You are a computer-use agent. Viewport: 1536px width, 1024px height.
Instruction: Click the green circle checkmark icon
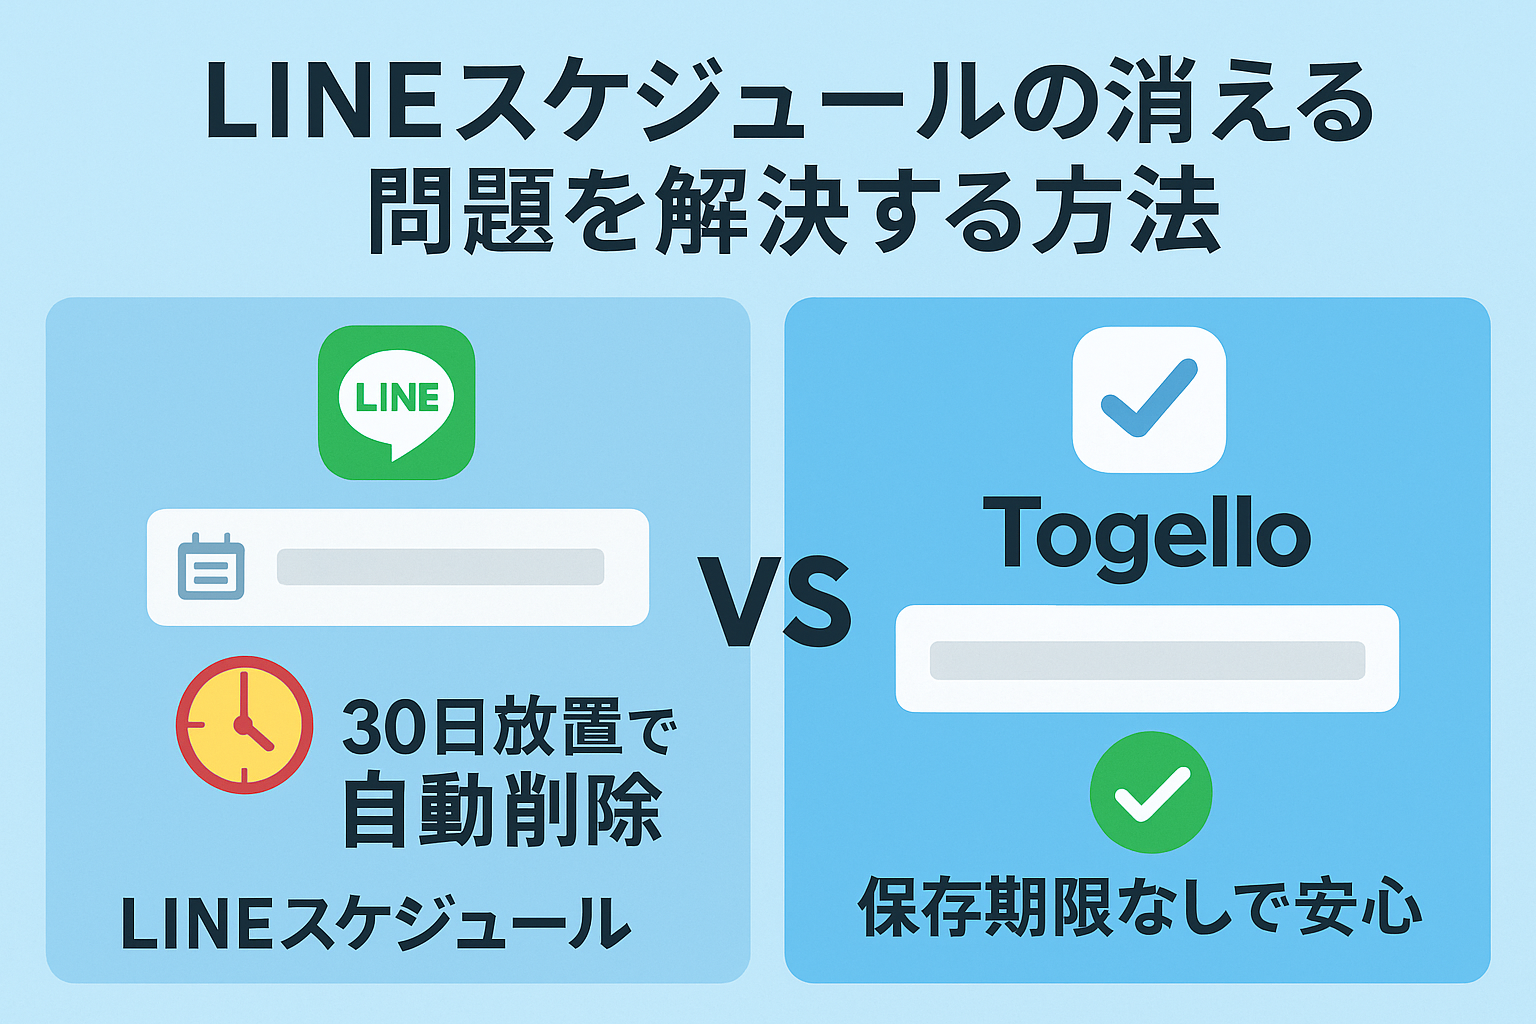1151,792
